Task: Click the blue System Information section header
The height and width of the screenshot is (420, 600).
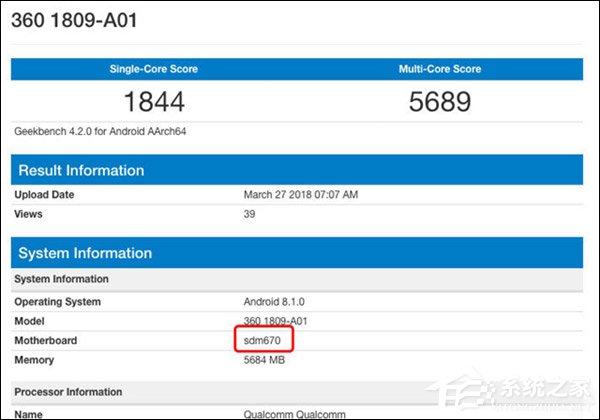Action: click(x=297, y=252)
